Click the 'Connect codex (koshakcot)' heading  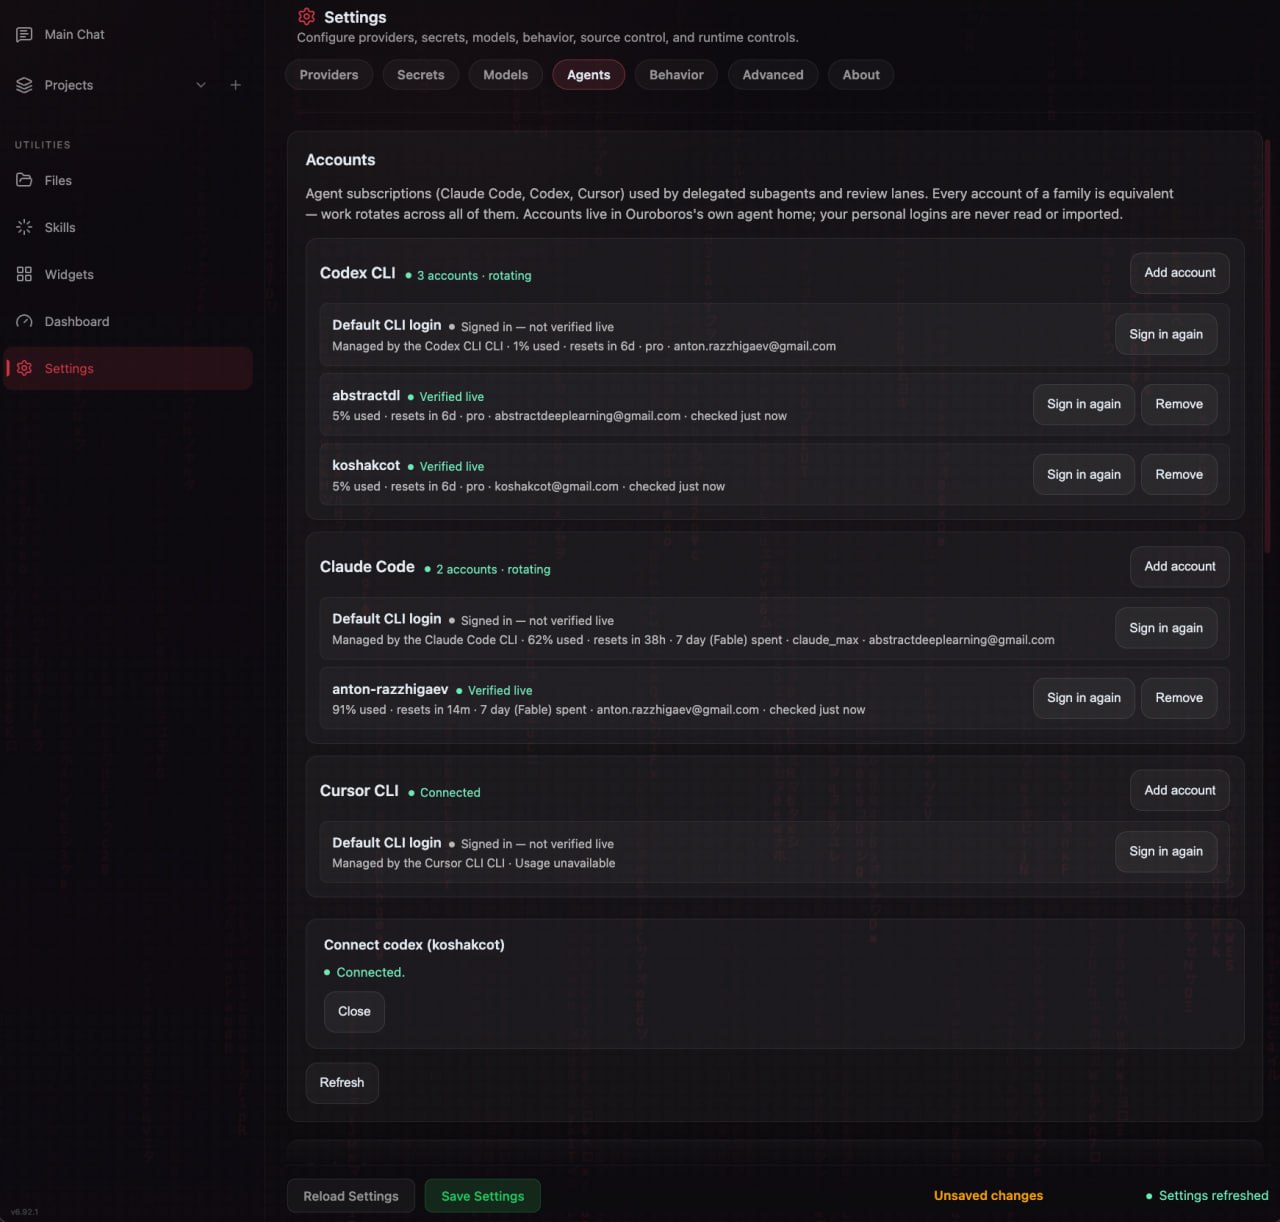click(414, 945)
